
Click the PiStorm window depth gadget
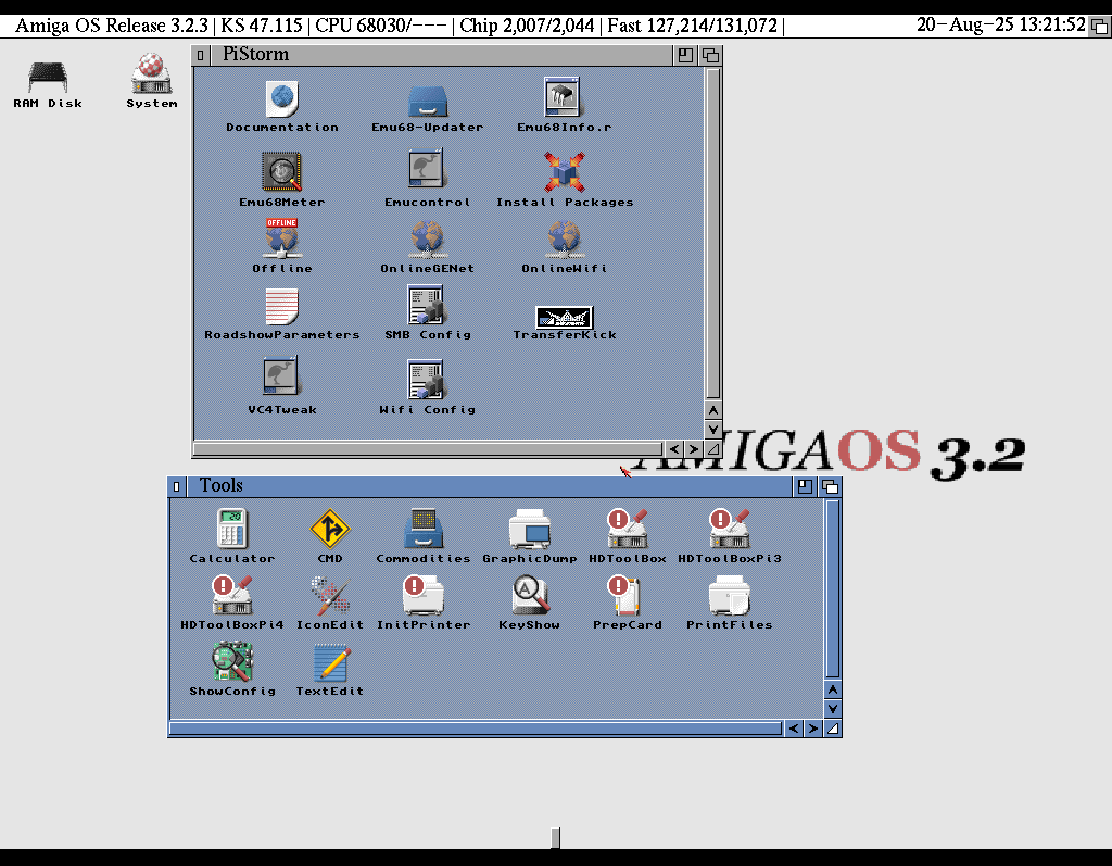coord(711,55)
